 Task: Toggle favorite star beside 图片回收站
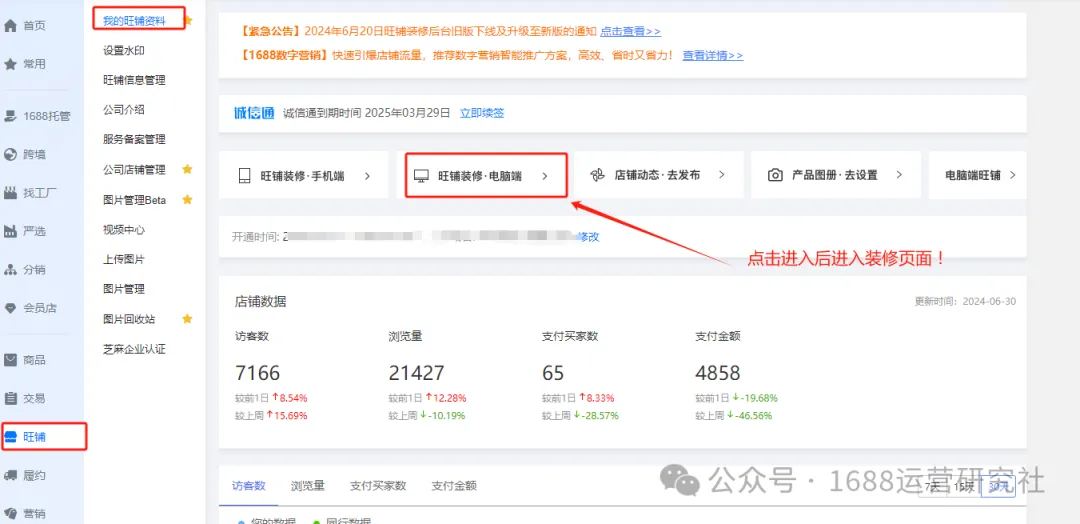[x=187, y=319]
